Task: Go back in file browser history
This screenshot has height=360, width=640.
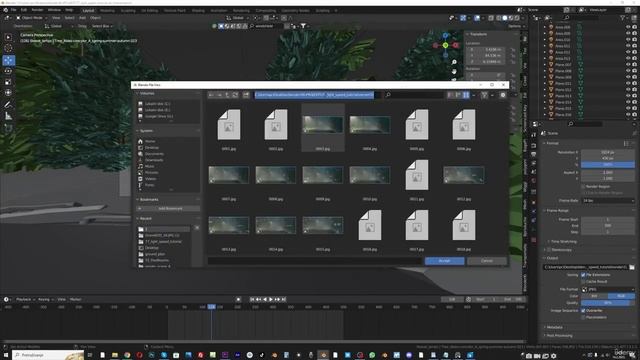Action: (x=211, y=95)
